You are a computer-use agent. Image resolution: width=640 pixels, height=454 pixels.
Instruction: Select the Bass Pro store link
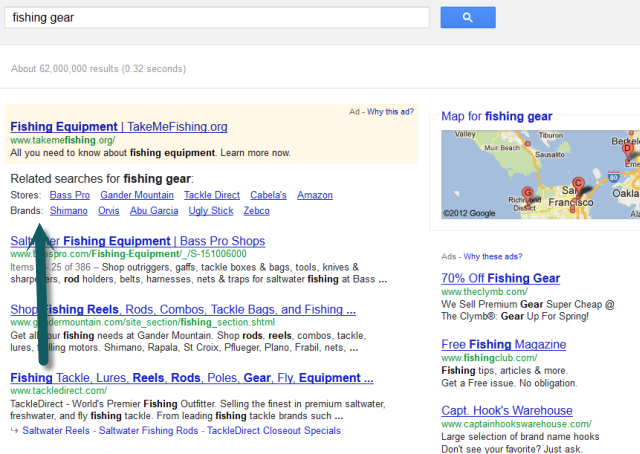[69, 195]
